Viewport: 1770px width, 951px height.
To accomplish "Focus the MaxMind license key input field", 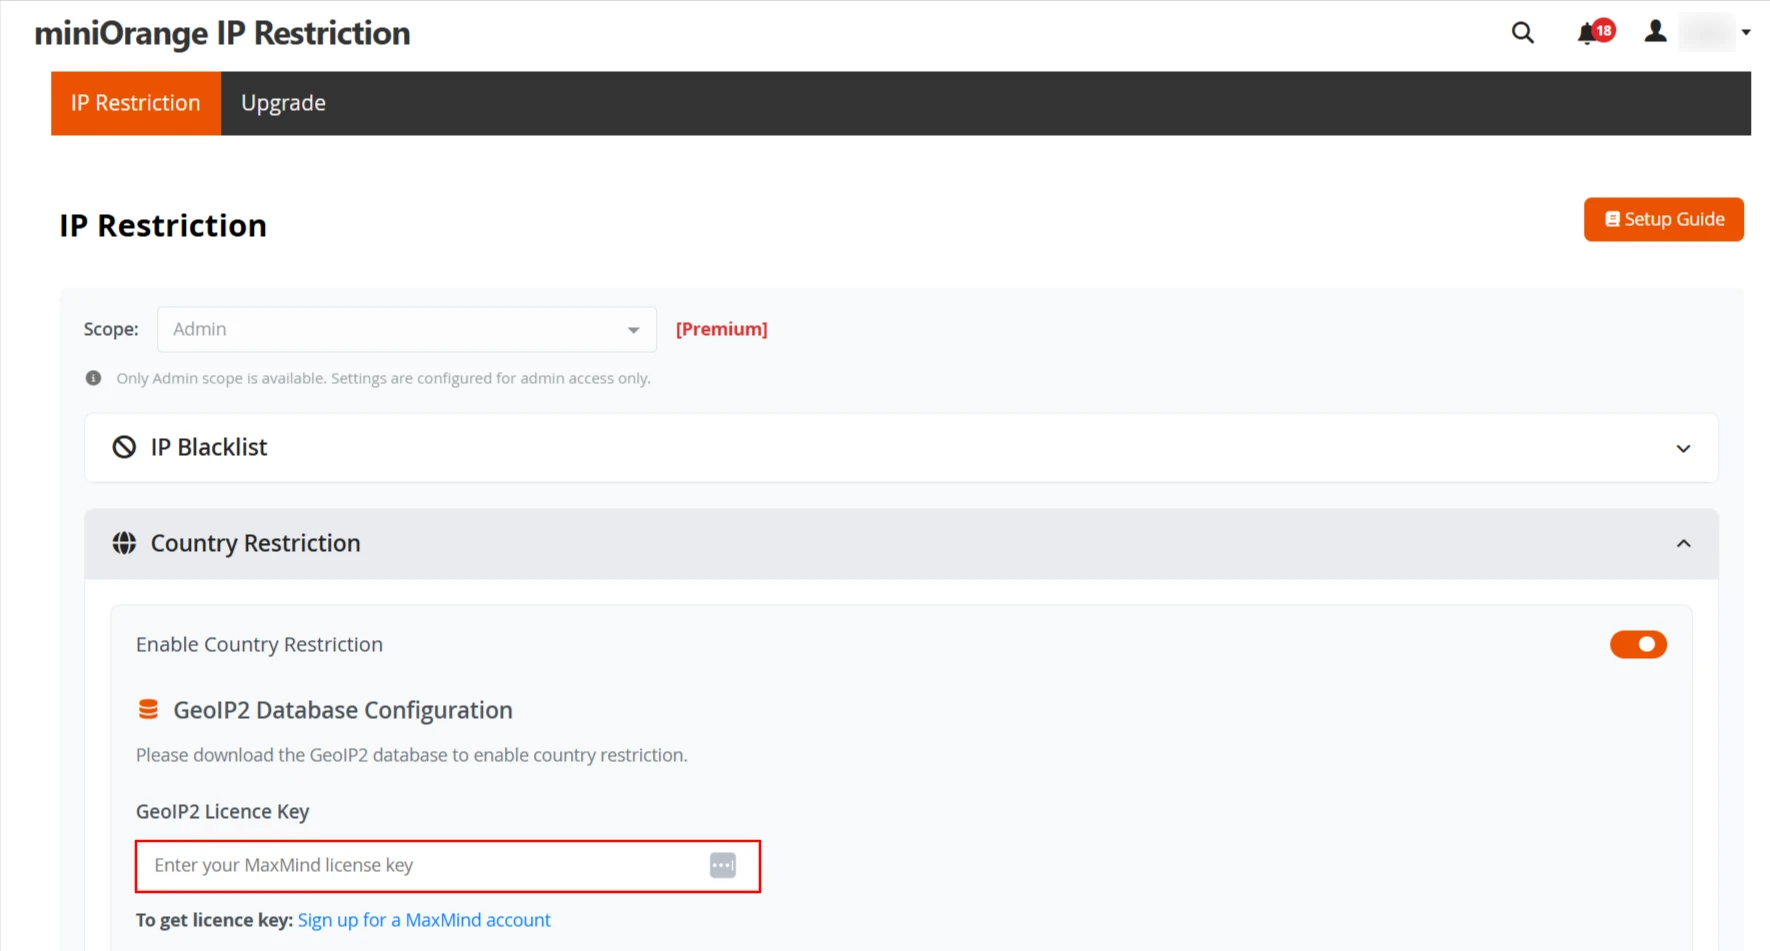I will point(448,866).
